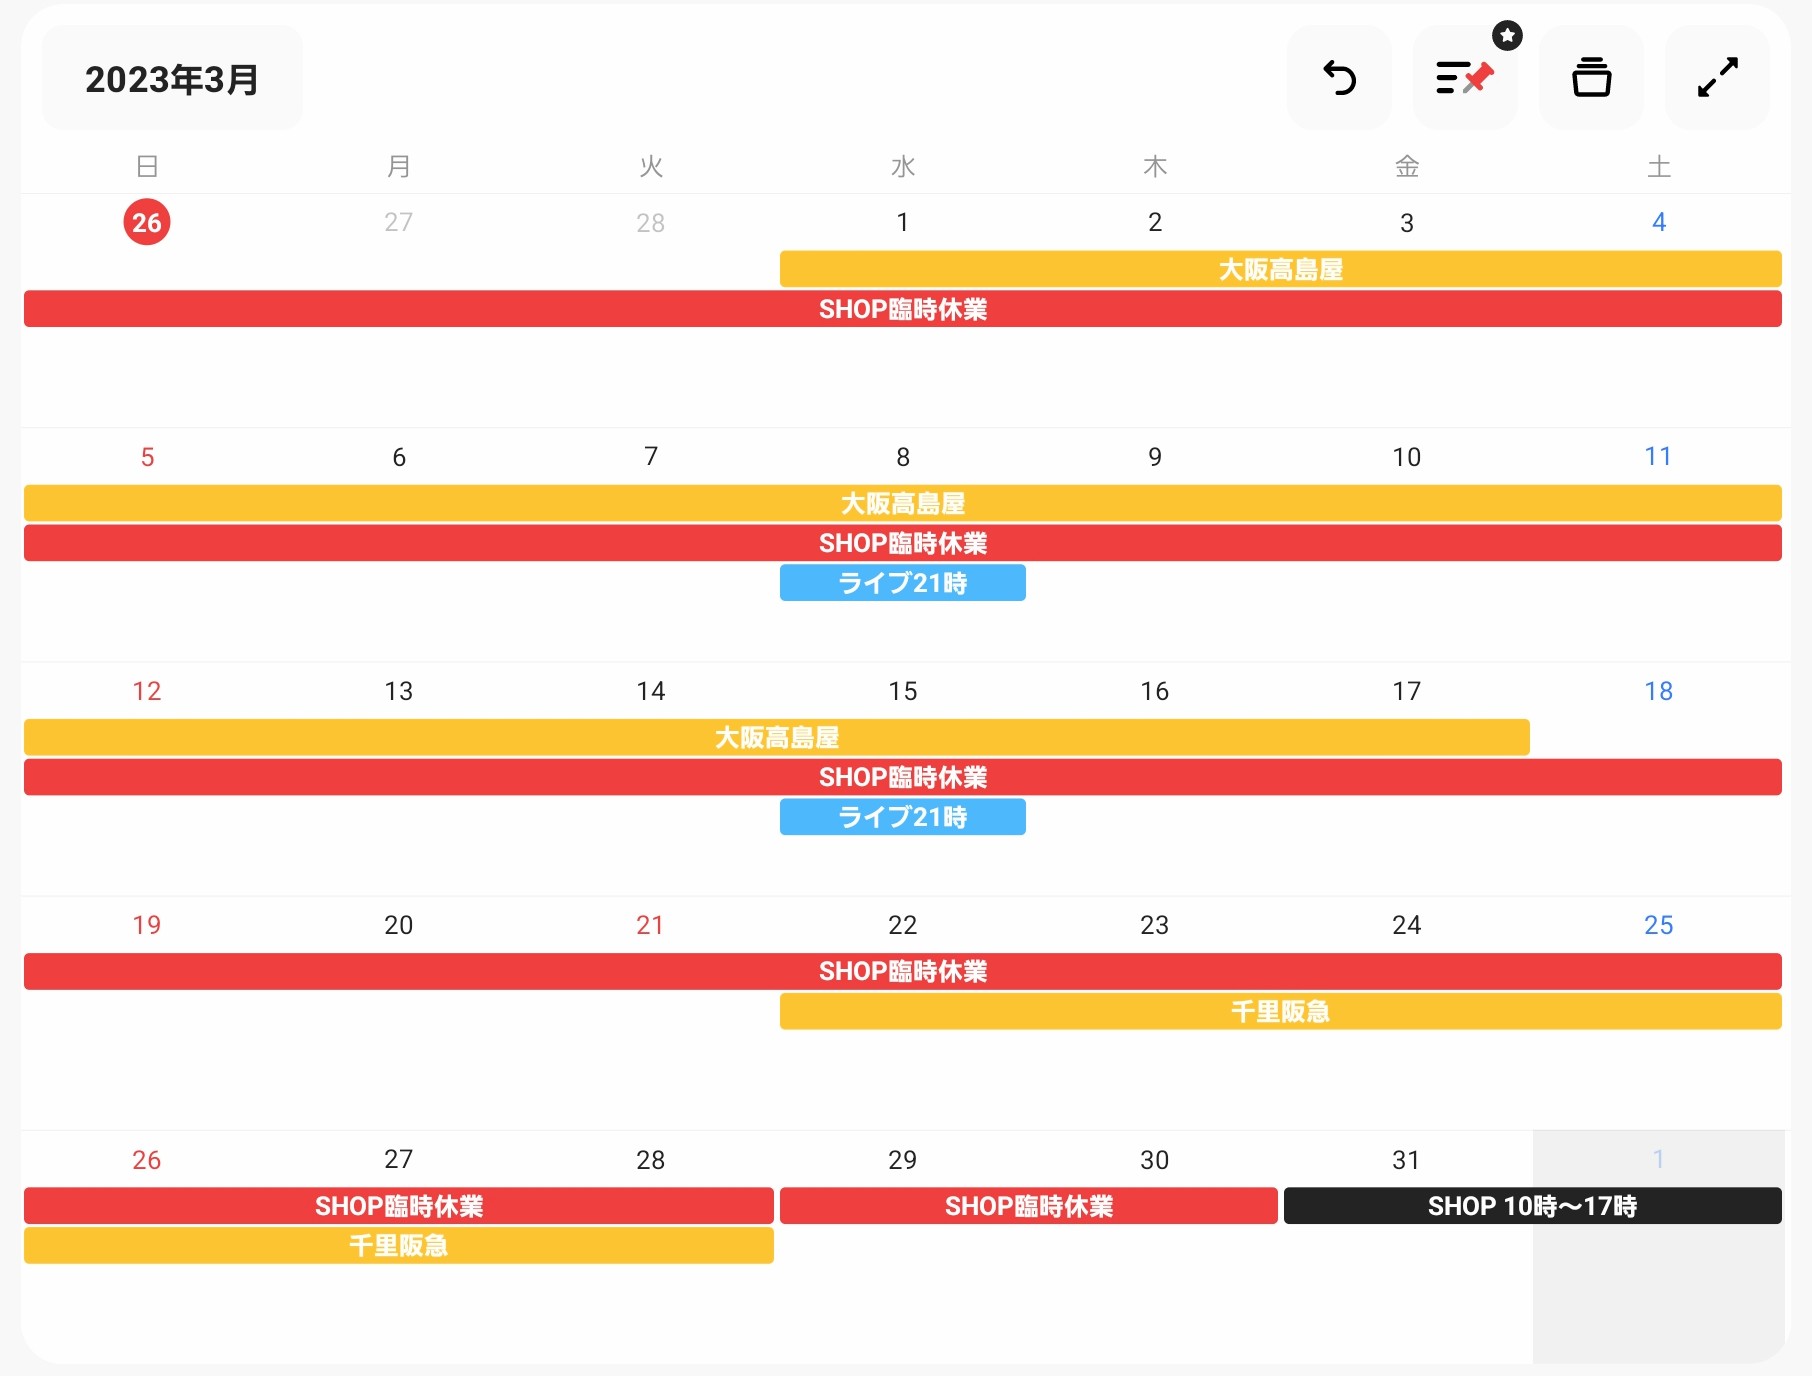The width and height of the screenshot is (1812, 1376).
Task: Open SHOP臨時休業 event in the March 19 week
Action: pos(903,971)
